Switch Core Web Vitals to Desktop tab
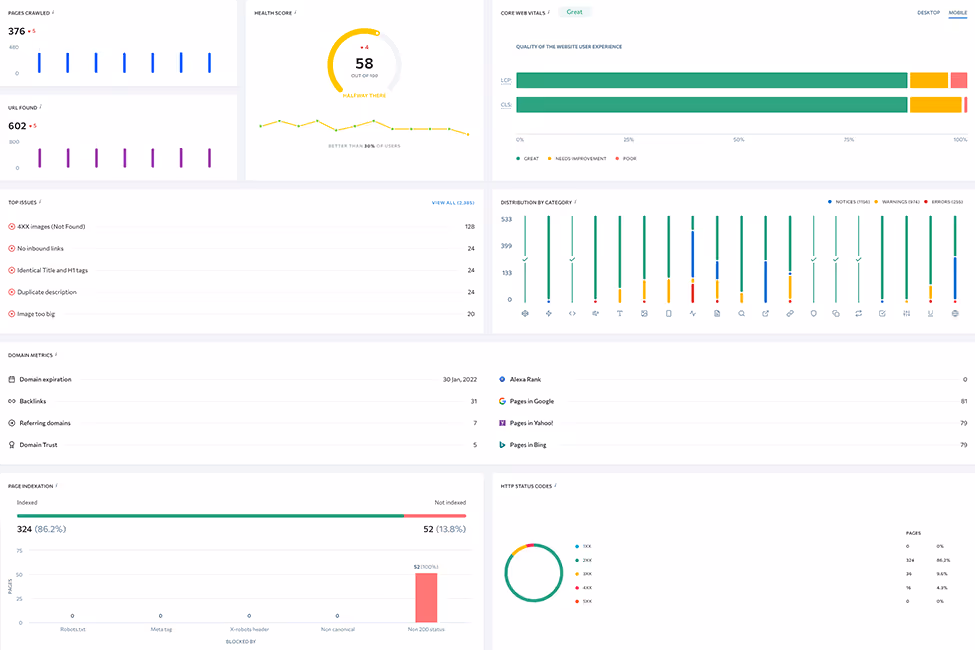The width and height of the screenshot is (975, 650). [x=928, y=12]
